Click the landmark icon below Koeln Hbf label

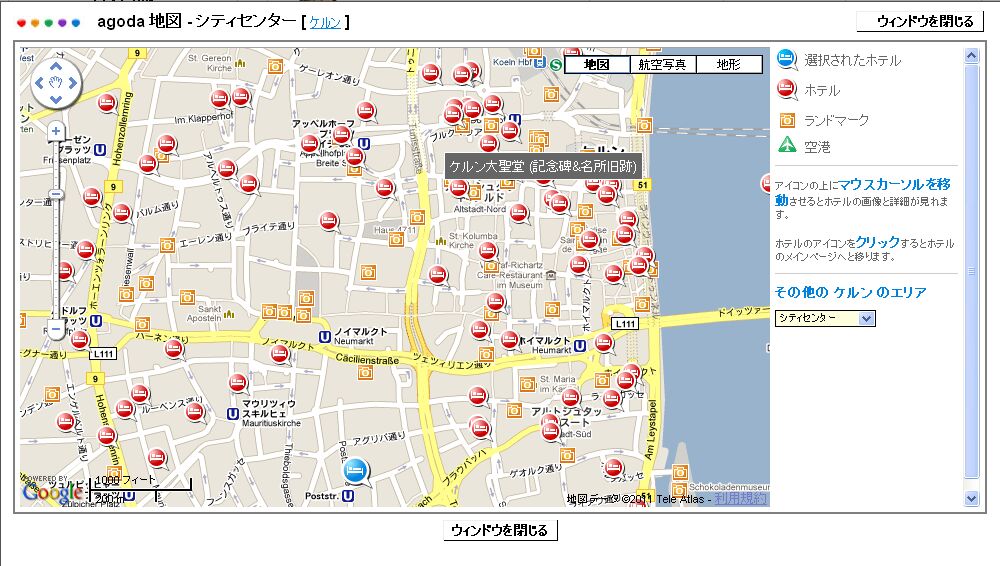click(x=552, y=95)
